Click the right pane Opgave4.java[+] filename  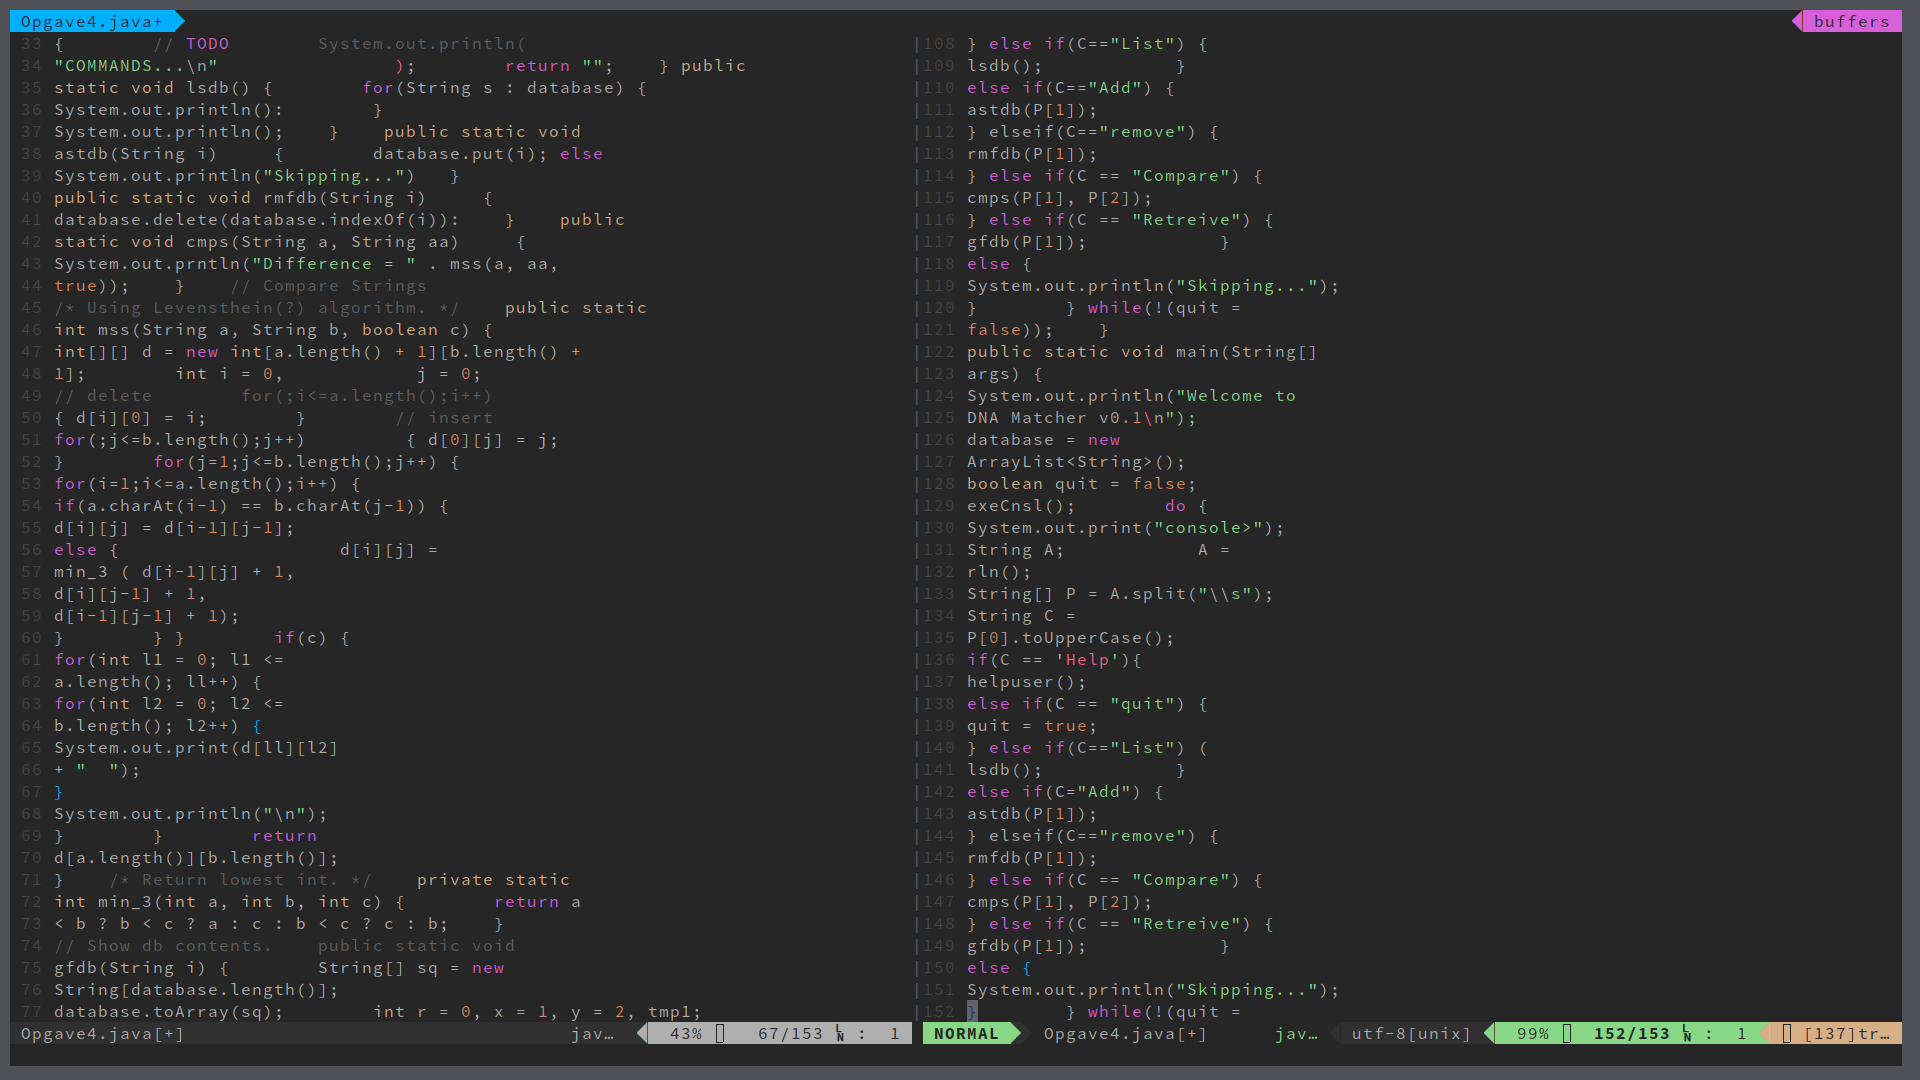(x=1125, y=1034)
